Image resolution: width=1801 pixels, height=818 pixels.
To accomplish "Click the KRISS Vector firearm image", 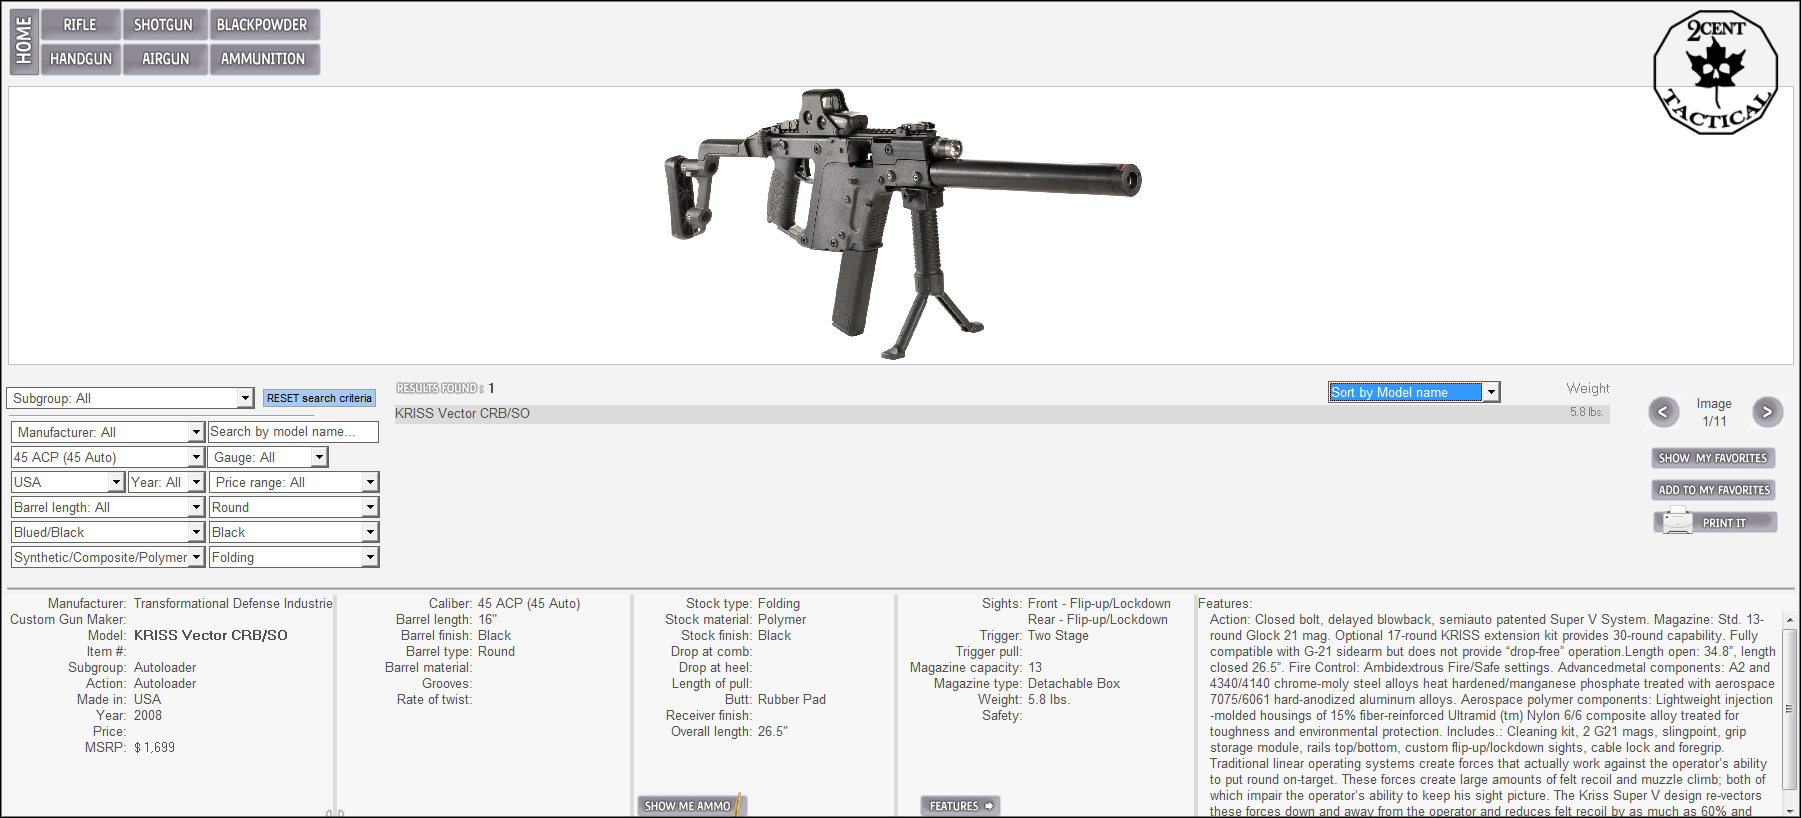I will [x=902, y=225].
